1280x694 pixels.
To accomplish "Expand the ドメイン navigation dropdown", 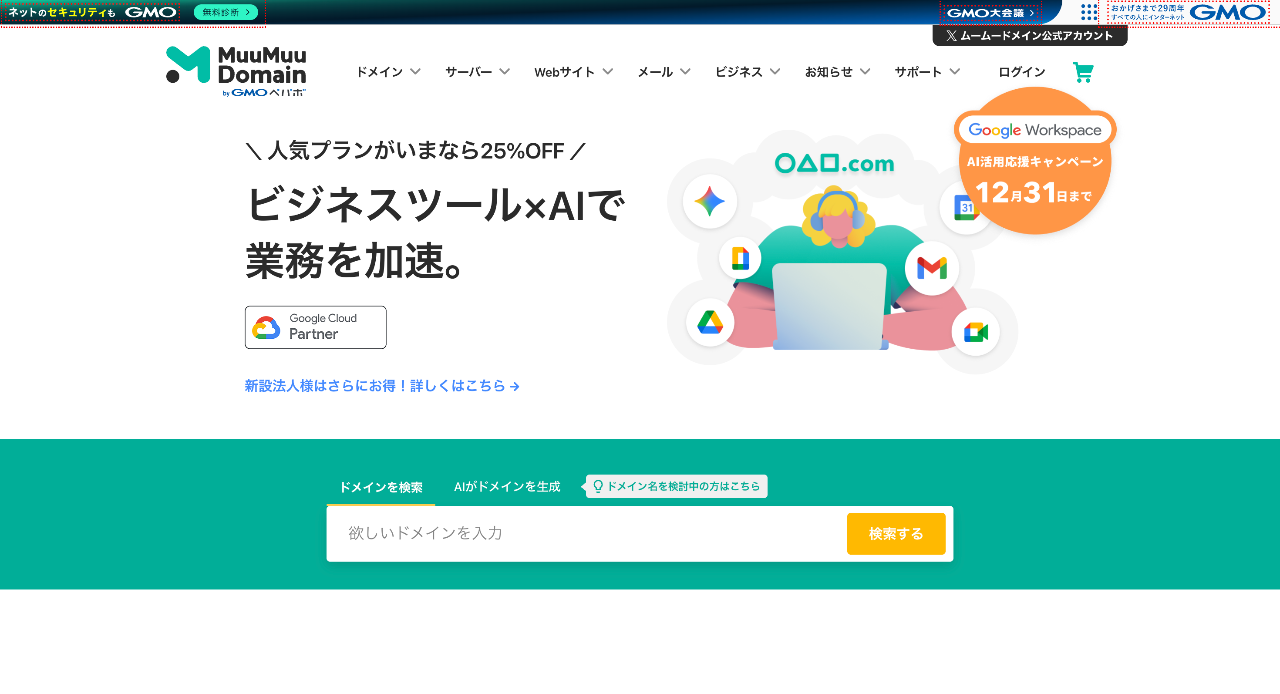I will pyautogui.click(x=388, y=71).
